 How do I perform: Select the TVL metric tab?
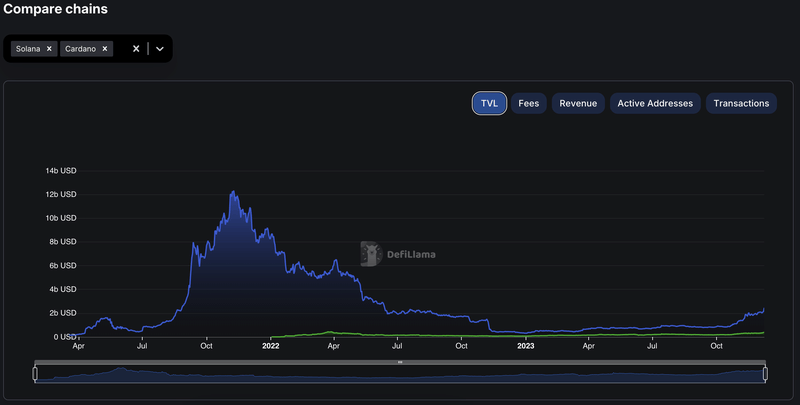[x=489, y=104]
